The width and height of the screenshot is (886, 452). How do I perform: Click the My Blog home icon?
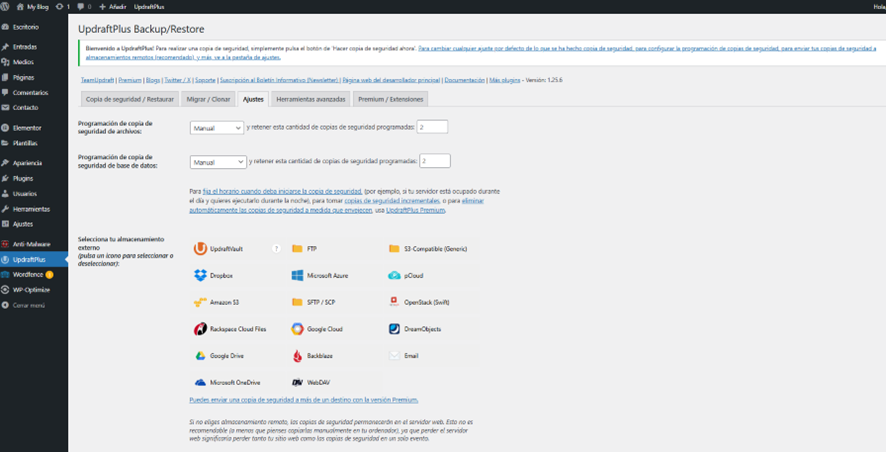tap(20, 7)
